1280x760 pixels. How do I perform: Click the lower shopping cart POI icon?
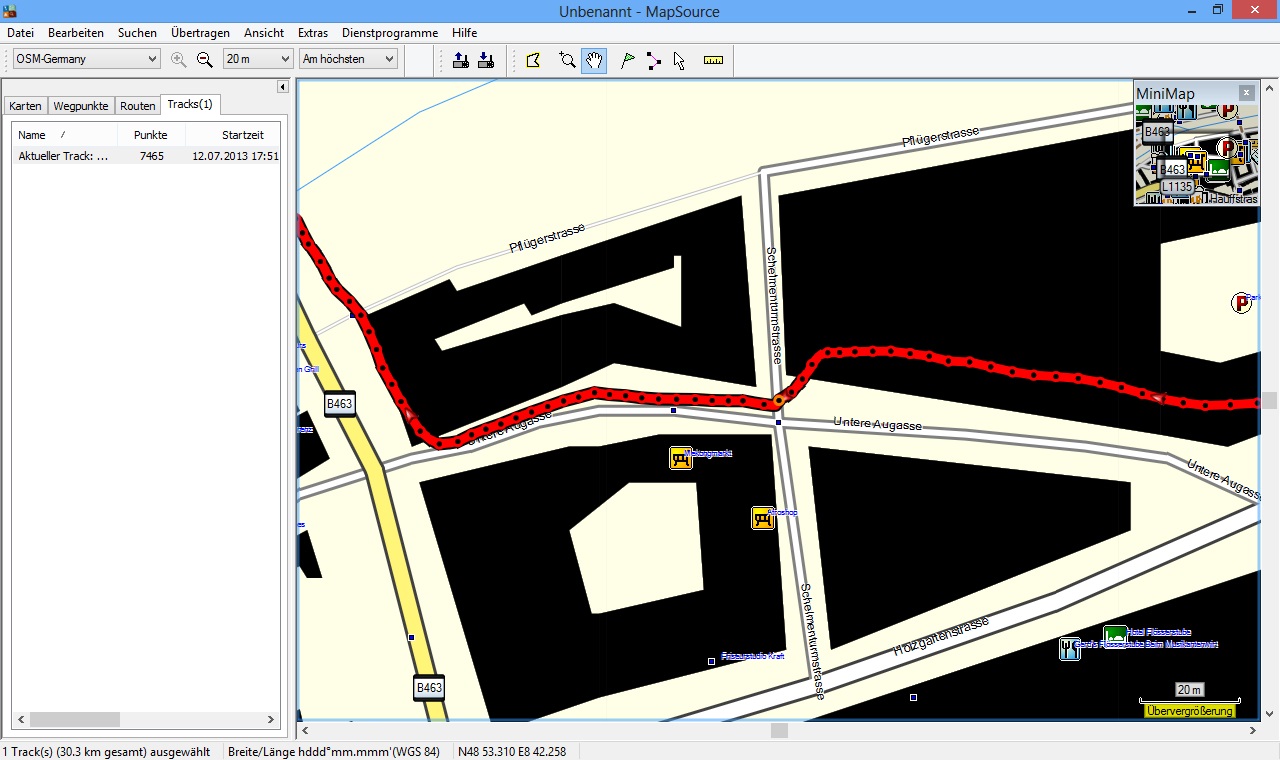763,517
